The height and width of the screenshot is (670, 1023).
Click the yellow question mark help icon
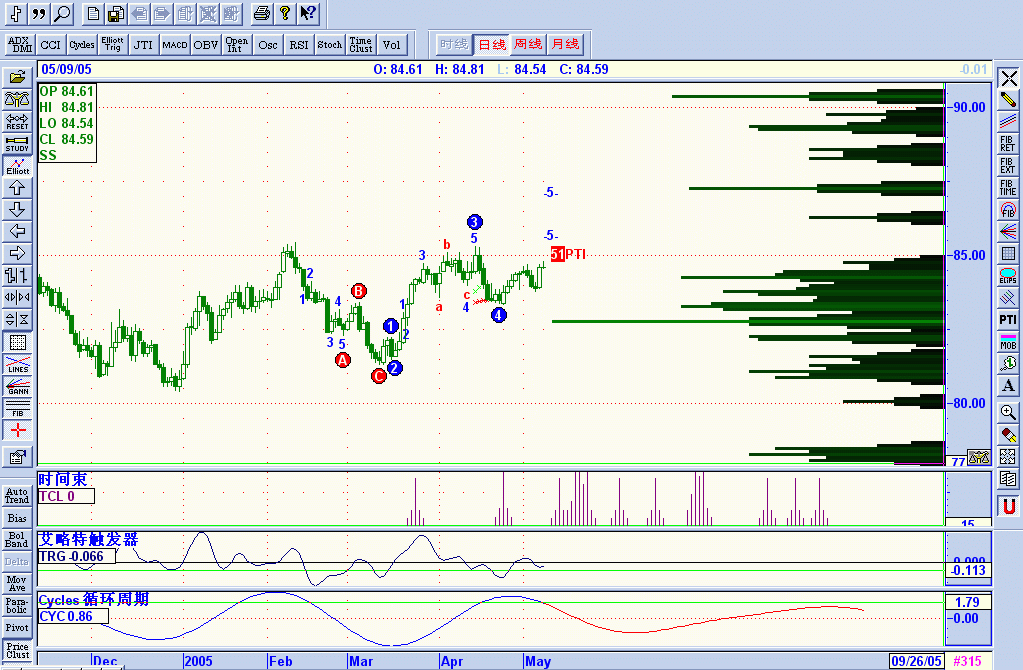click(x=284, y=13)
